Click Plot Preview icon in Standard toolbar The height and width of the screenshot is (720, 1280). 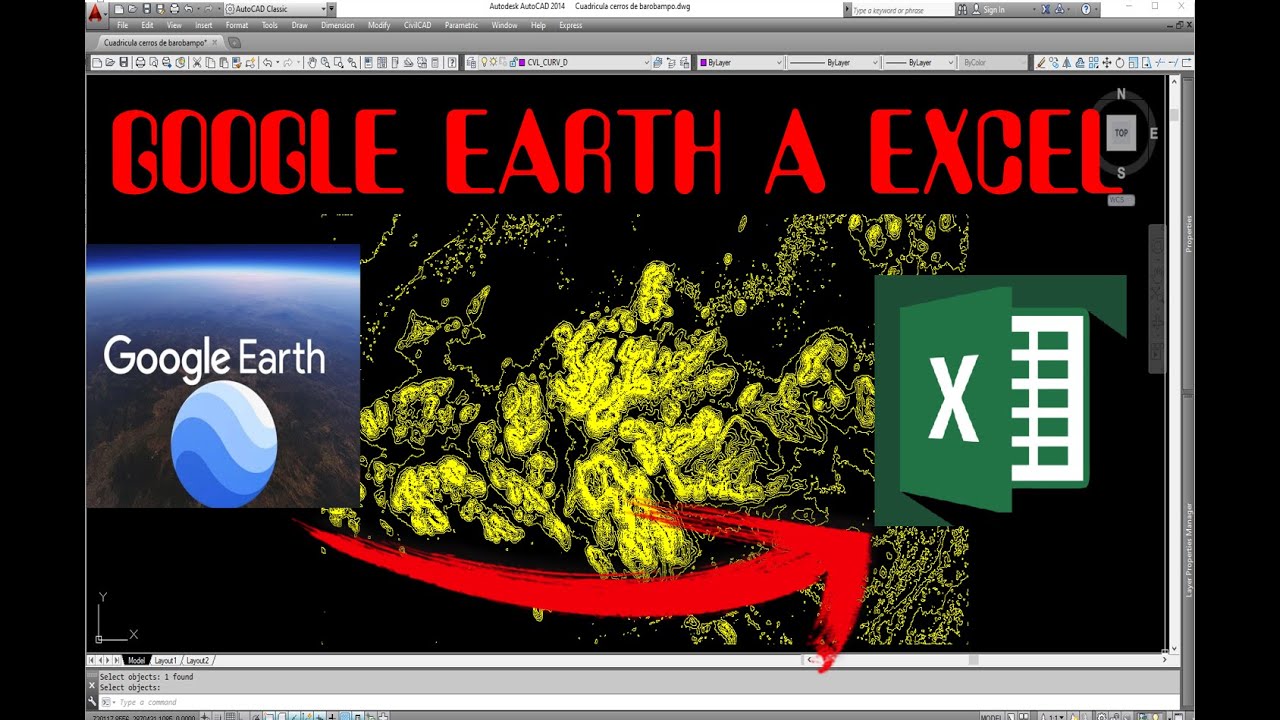[153, 62]
